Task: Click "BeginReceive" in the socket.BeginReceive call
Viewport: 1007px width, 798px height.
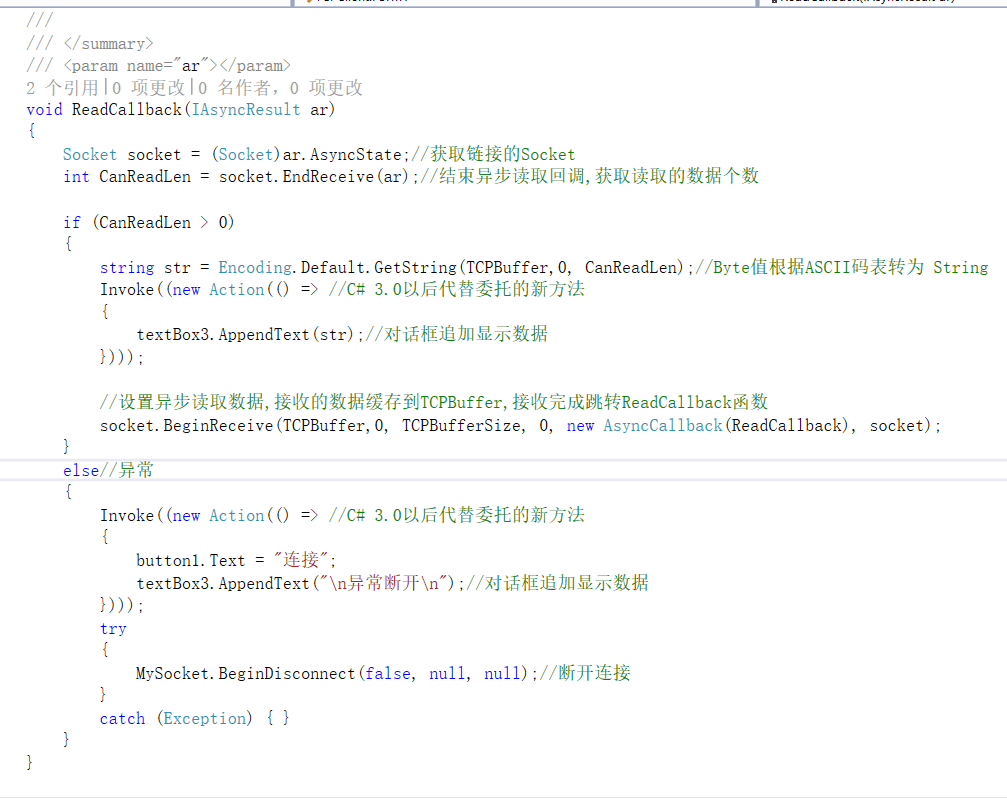Action: pyautogui.click(x=218, y=426)
